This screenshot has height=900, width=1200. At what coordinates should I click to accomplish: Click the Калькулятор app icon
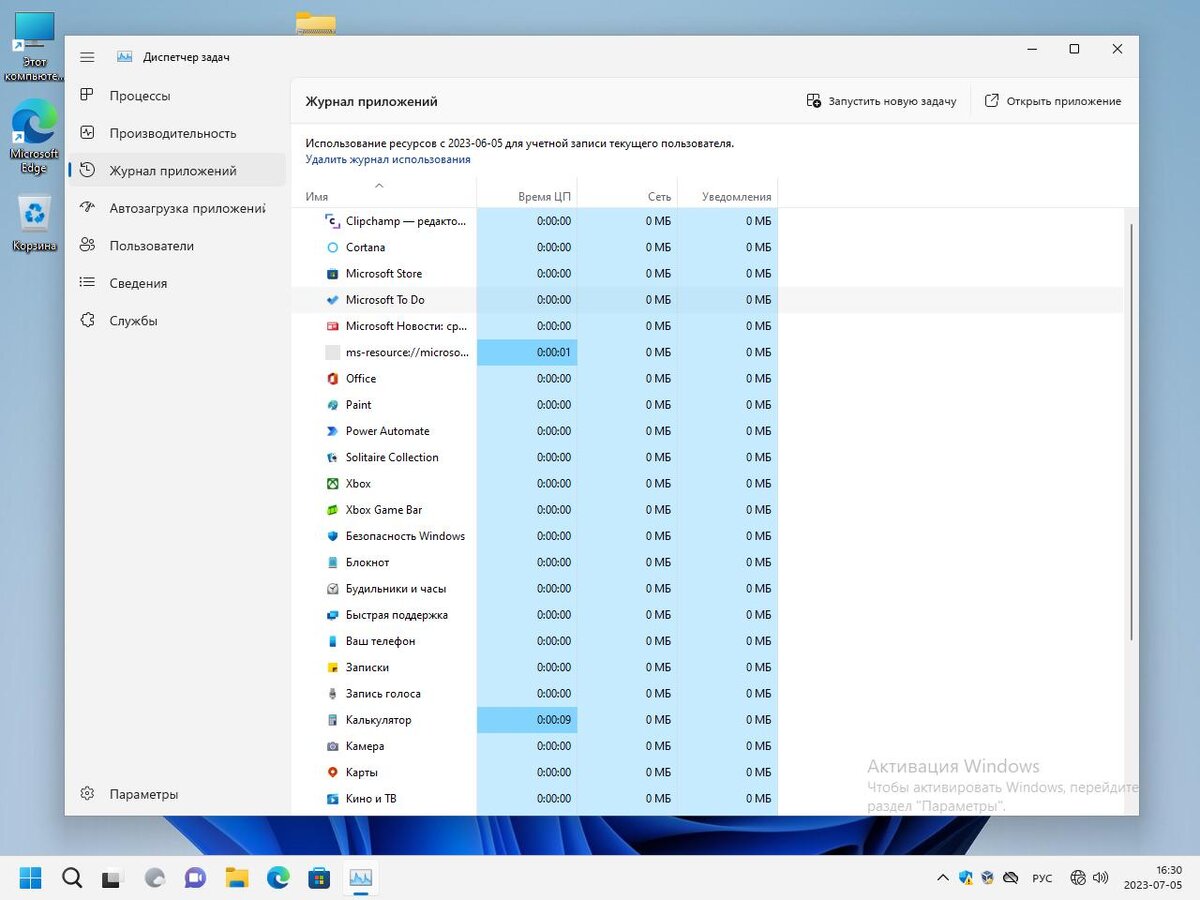(x=333, y=720)
